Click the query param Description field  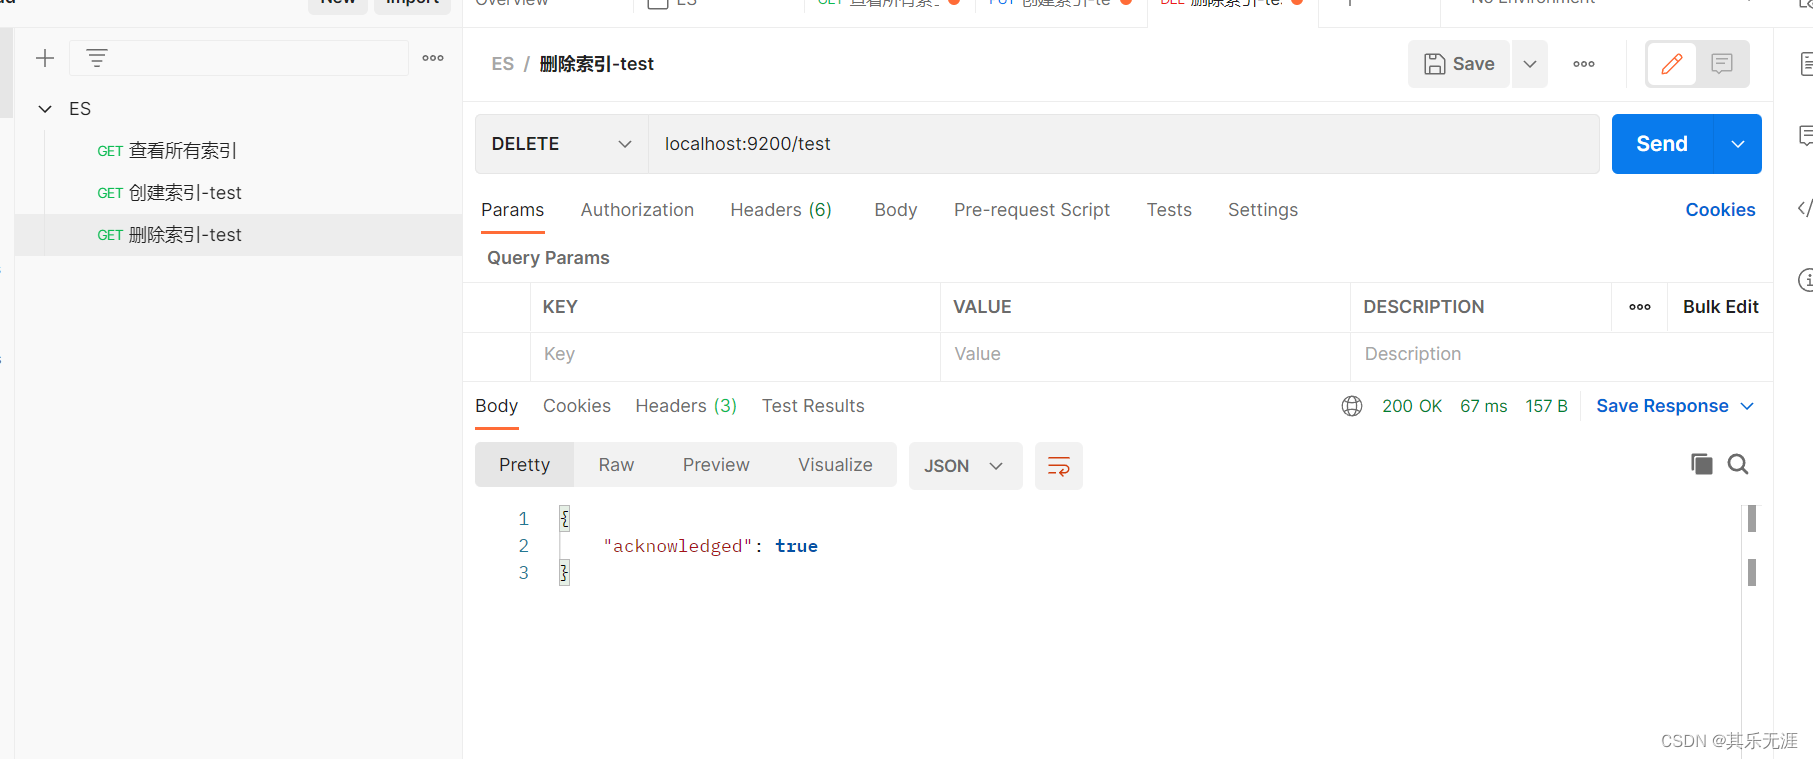[x=1561, y=354]
